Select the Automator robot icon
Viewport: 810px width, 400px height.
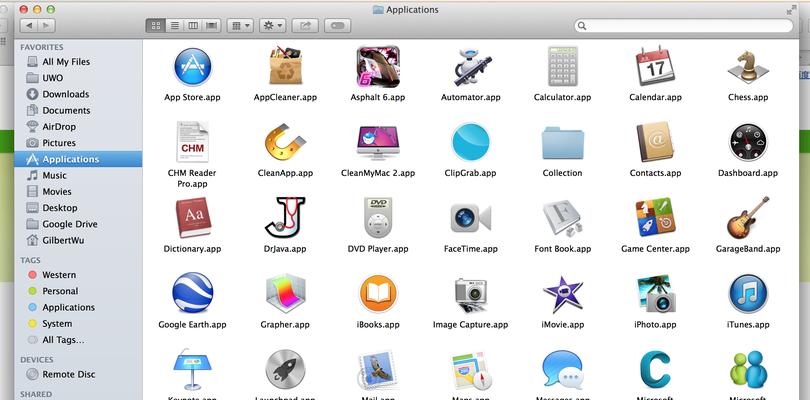[x=471, y=67]
